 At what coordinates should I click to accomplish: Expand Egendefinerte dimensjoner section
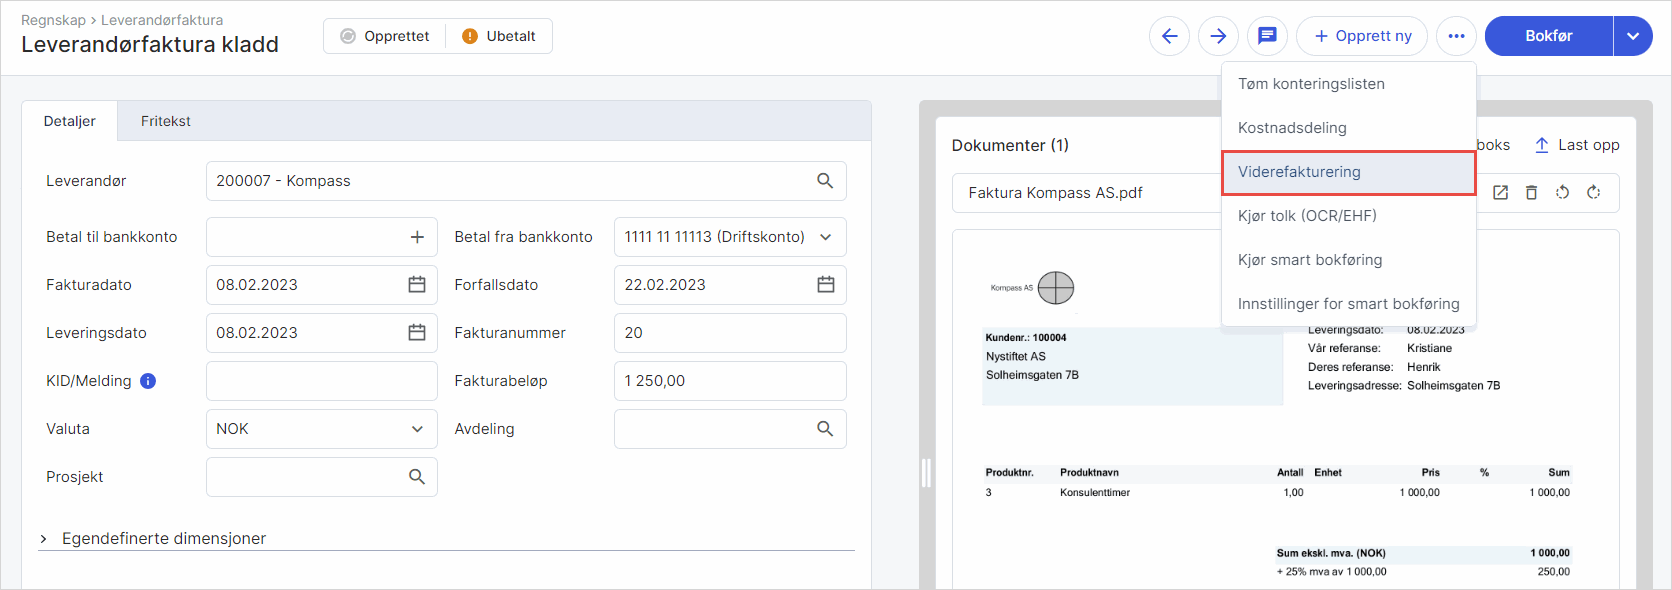point(44,539)
